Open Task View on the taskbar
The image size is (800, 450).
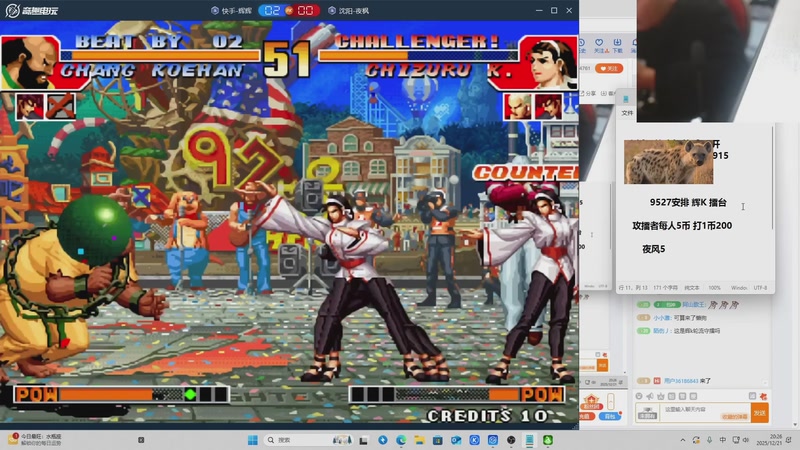(364, 440)
